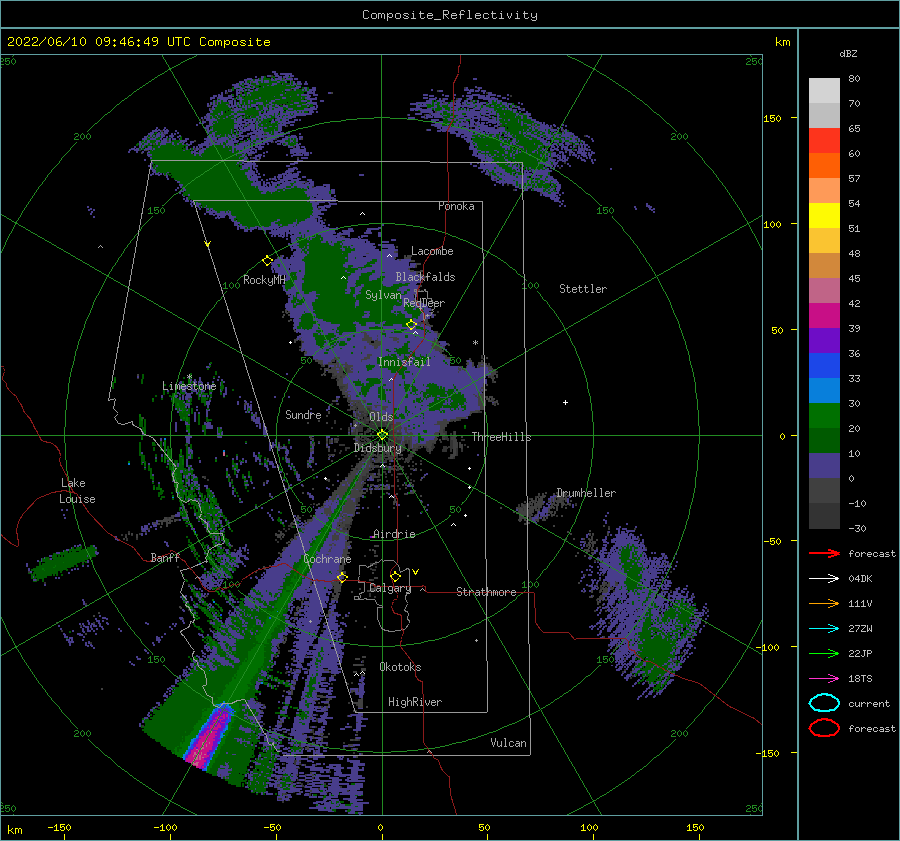Click the Lake Louise label

[77, 491]
